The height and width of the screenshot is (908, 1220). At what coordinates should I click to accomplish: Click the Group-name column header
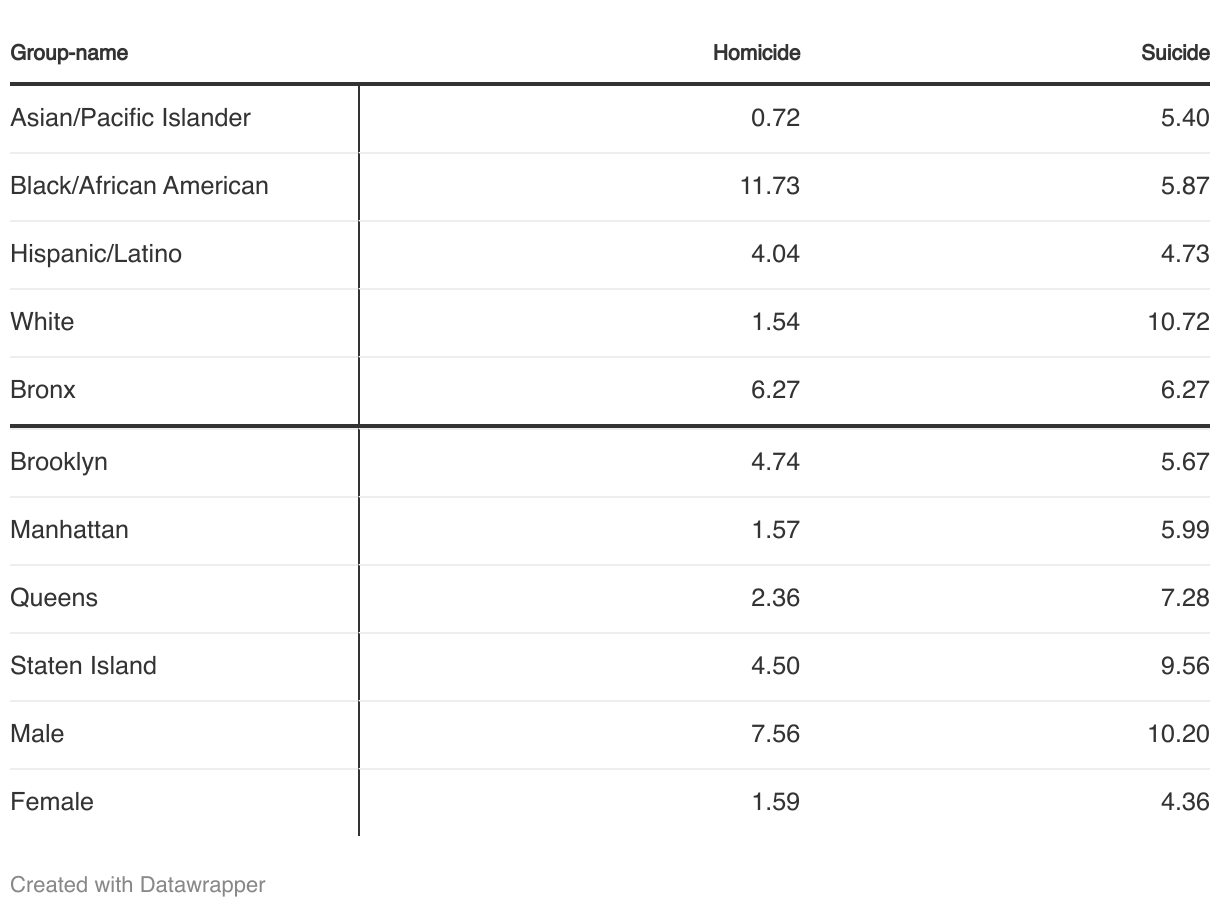[69, 53]
